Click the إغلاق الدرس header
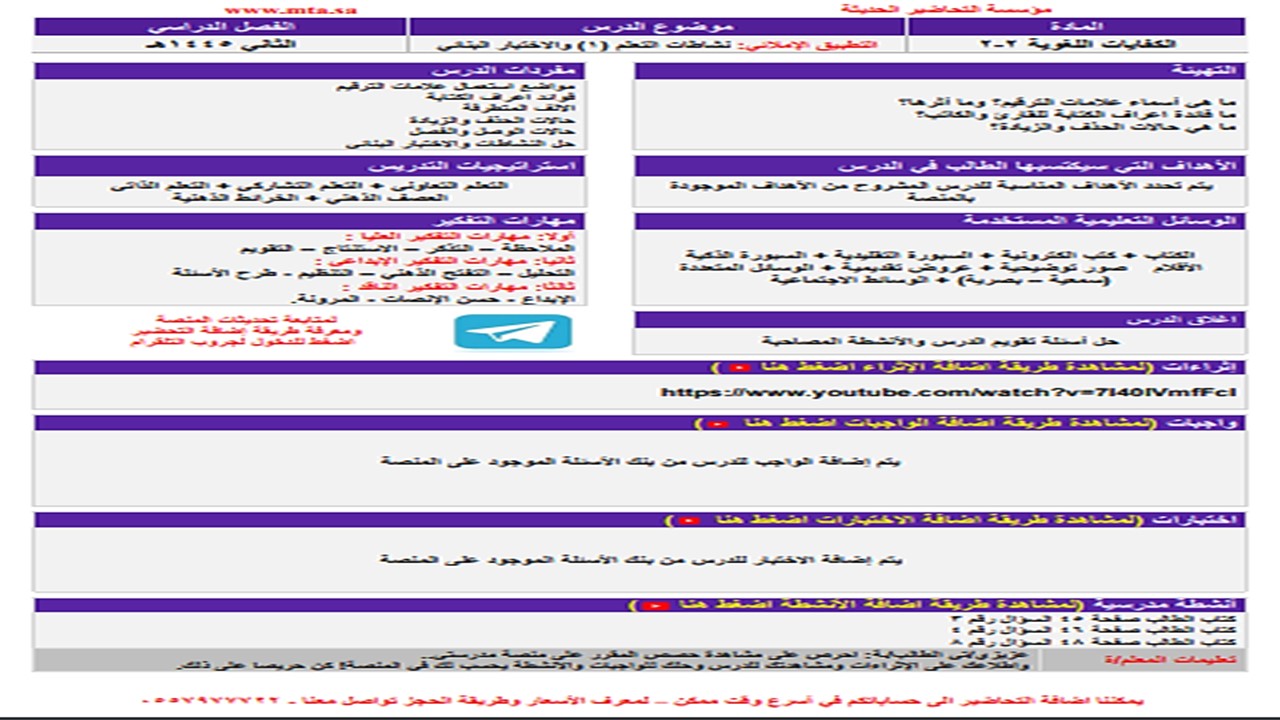Image resolution: width=1280 pixels, height=720 pixels. click(940, 320)
